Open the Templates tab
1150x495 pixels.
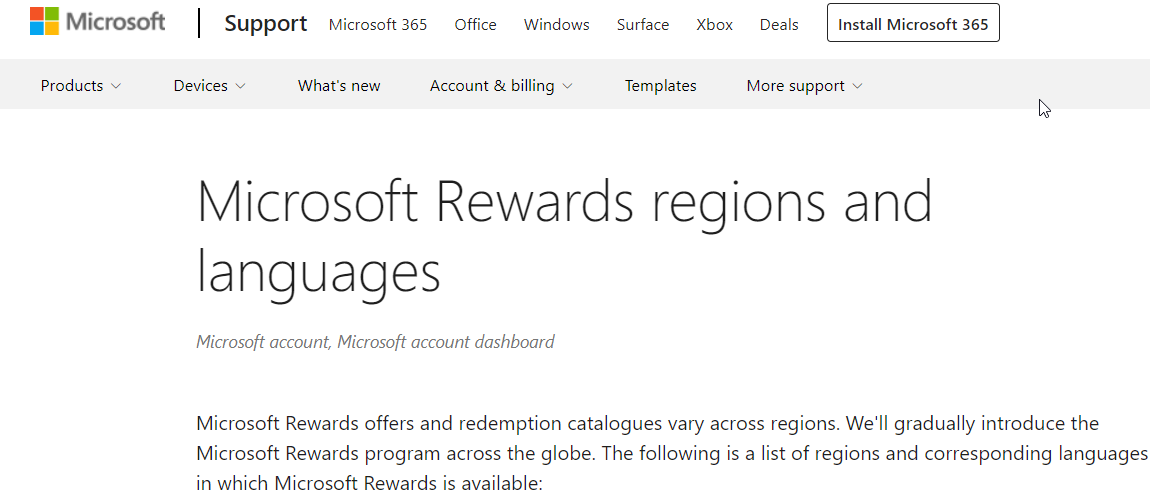[x=661, y=86]
